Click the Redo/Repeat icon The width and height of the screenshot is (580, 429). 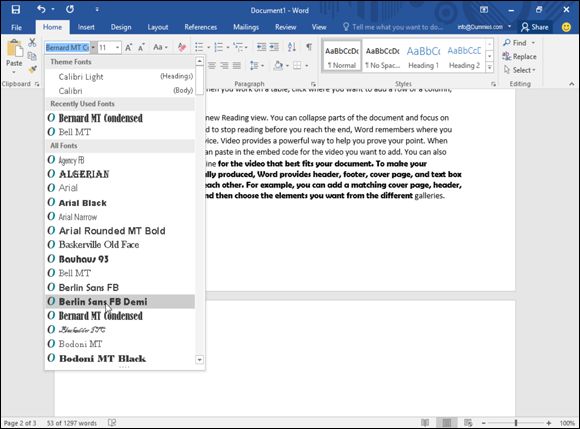[70, 9]
